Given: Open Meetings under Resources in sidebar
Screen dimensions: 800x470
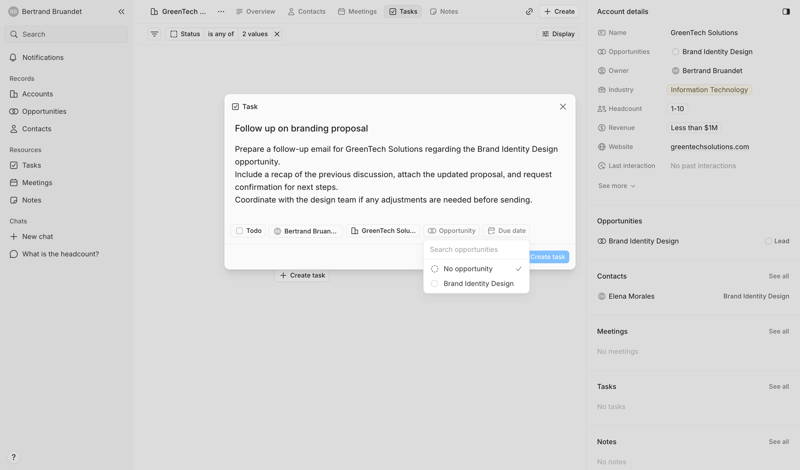Looking at the screenshot, I should tap(31, 183).
